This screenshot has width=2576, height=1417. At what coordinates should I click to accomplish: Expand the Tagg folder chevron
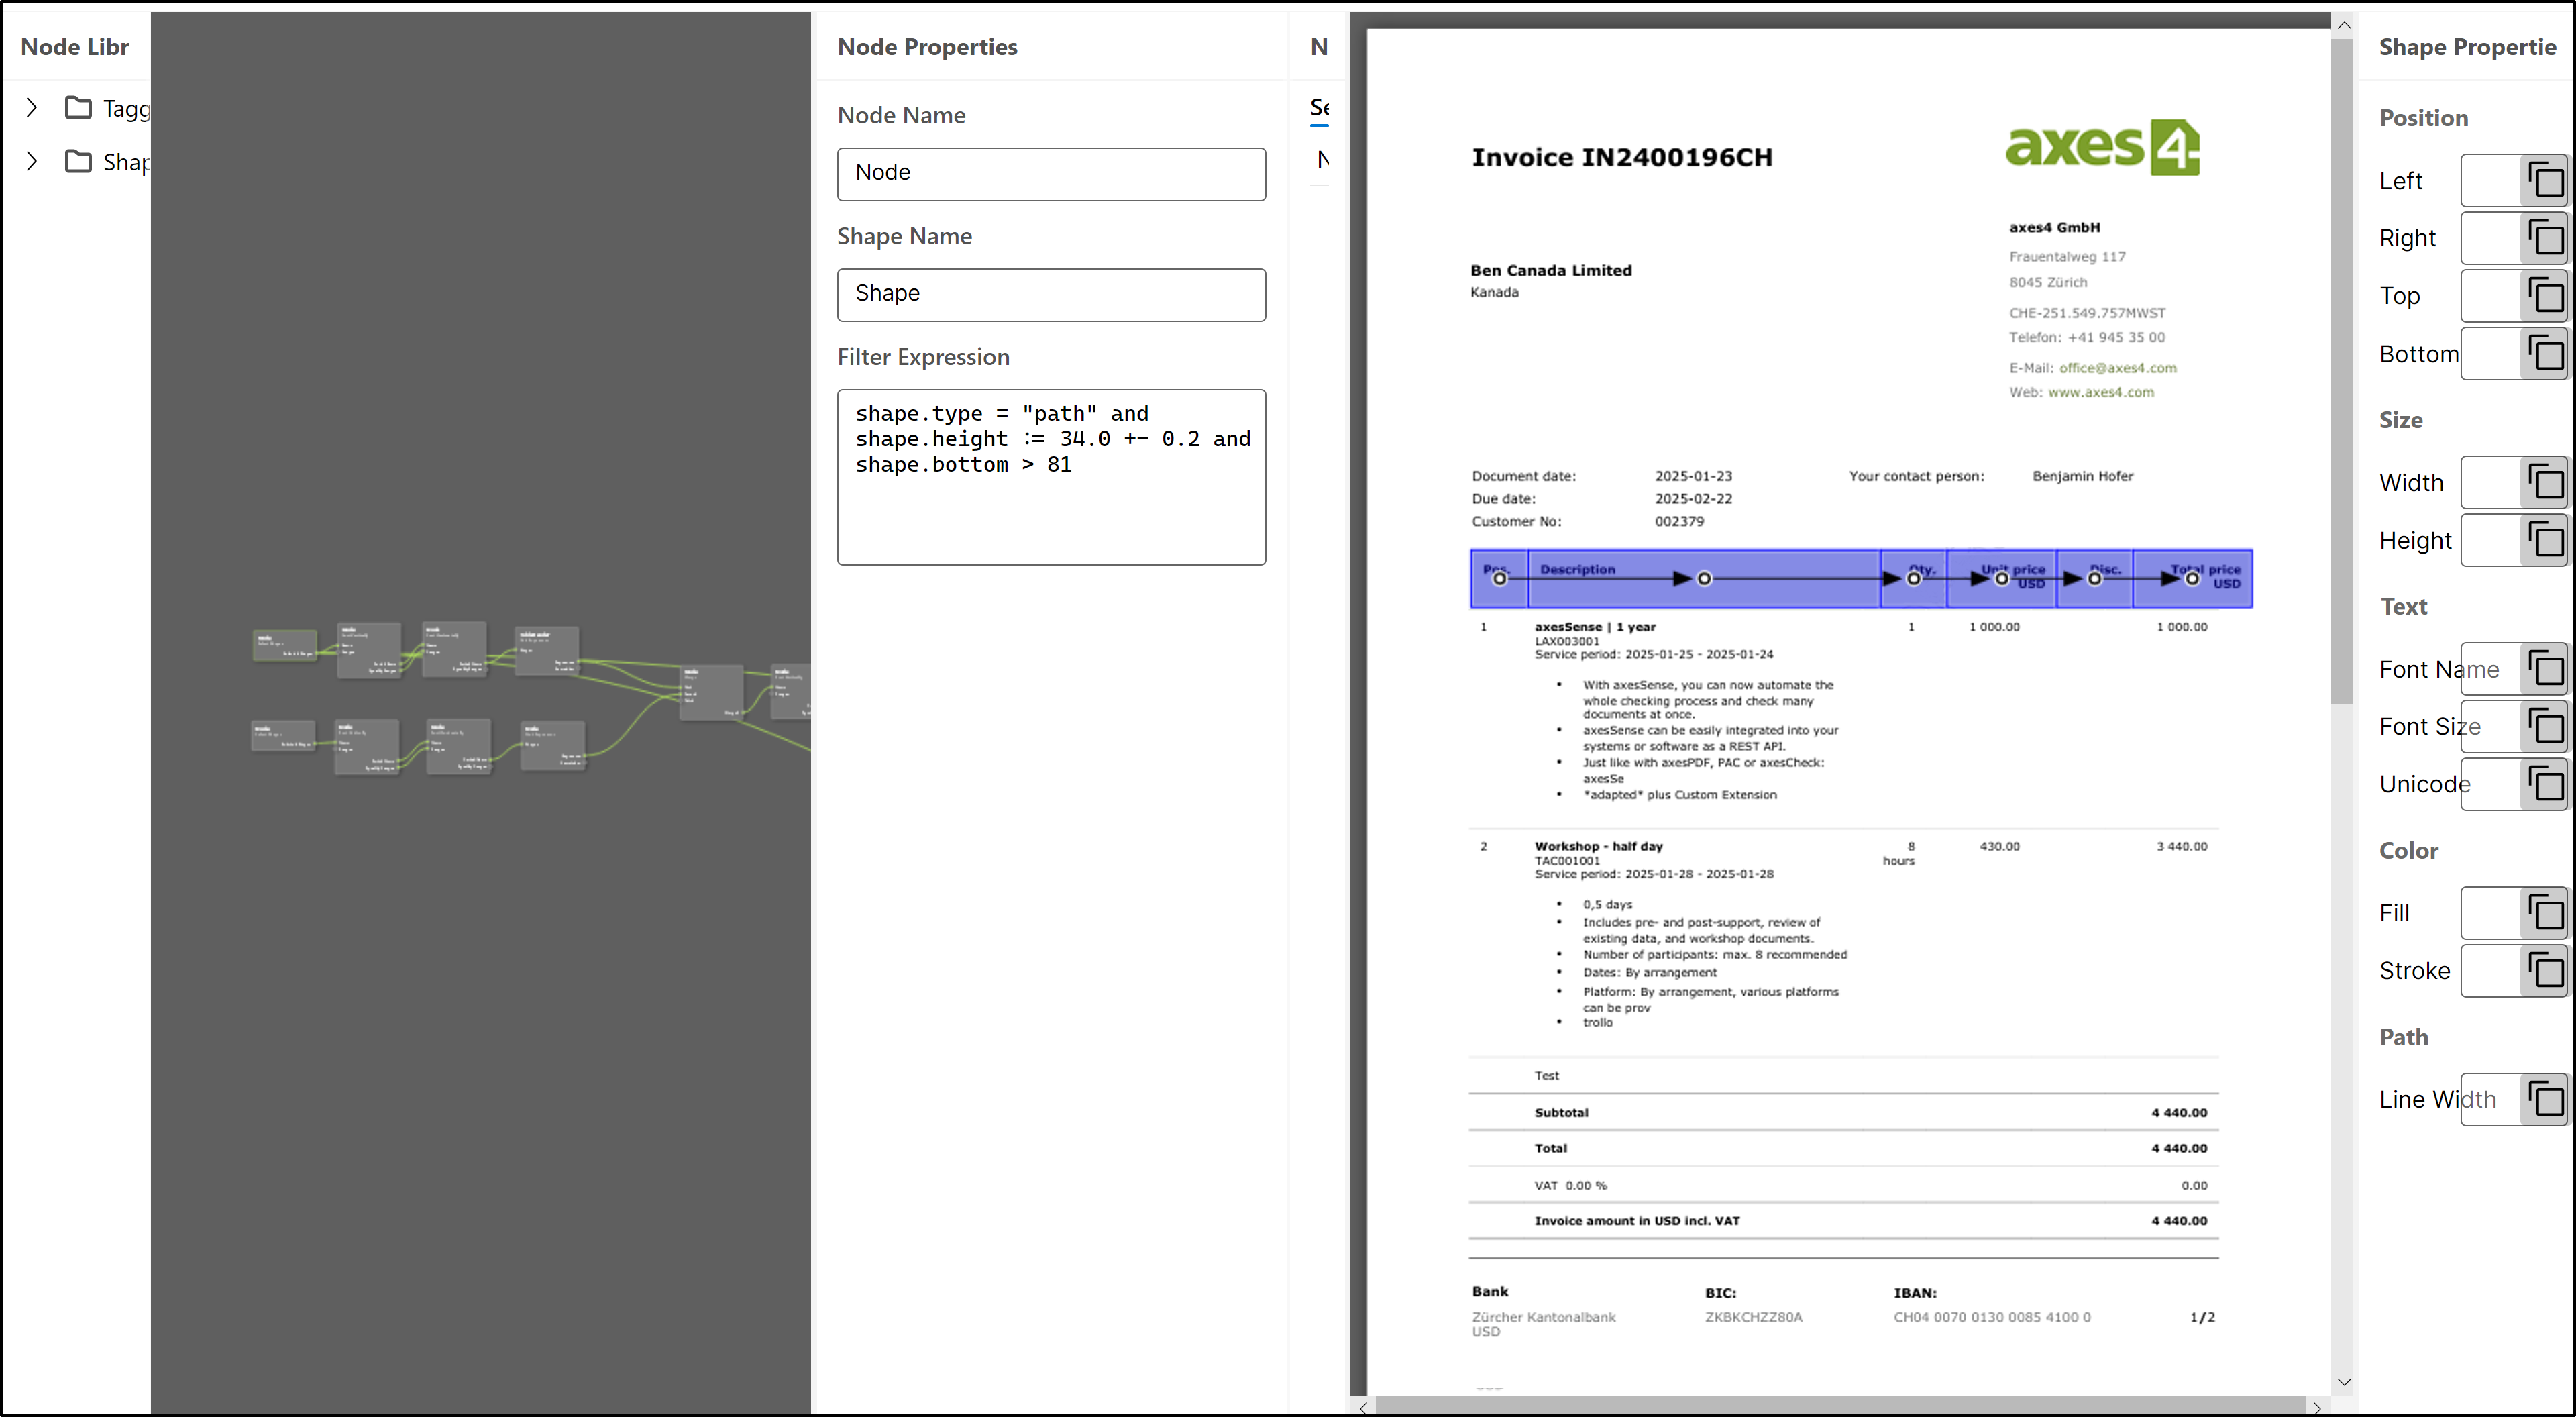32,108
